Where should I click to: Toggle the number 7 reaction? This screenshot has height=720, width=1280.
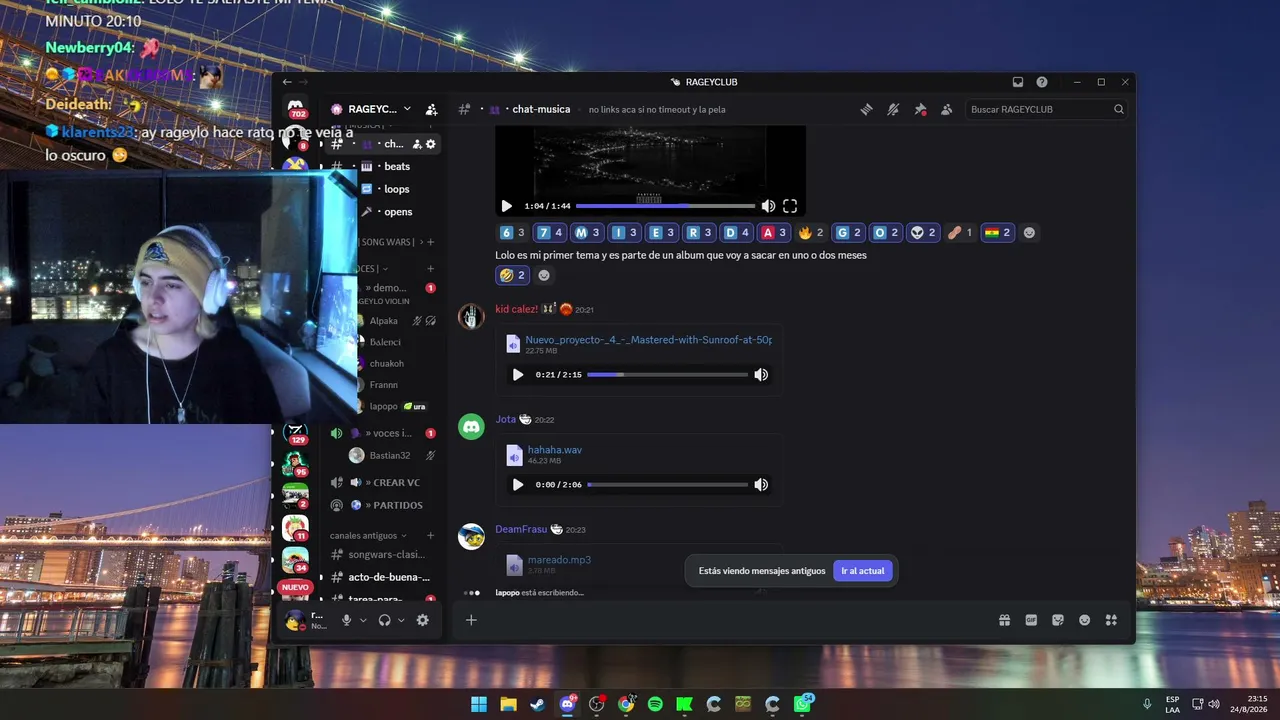point(550,233)
